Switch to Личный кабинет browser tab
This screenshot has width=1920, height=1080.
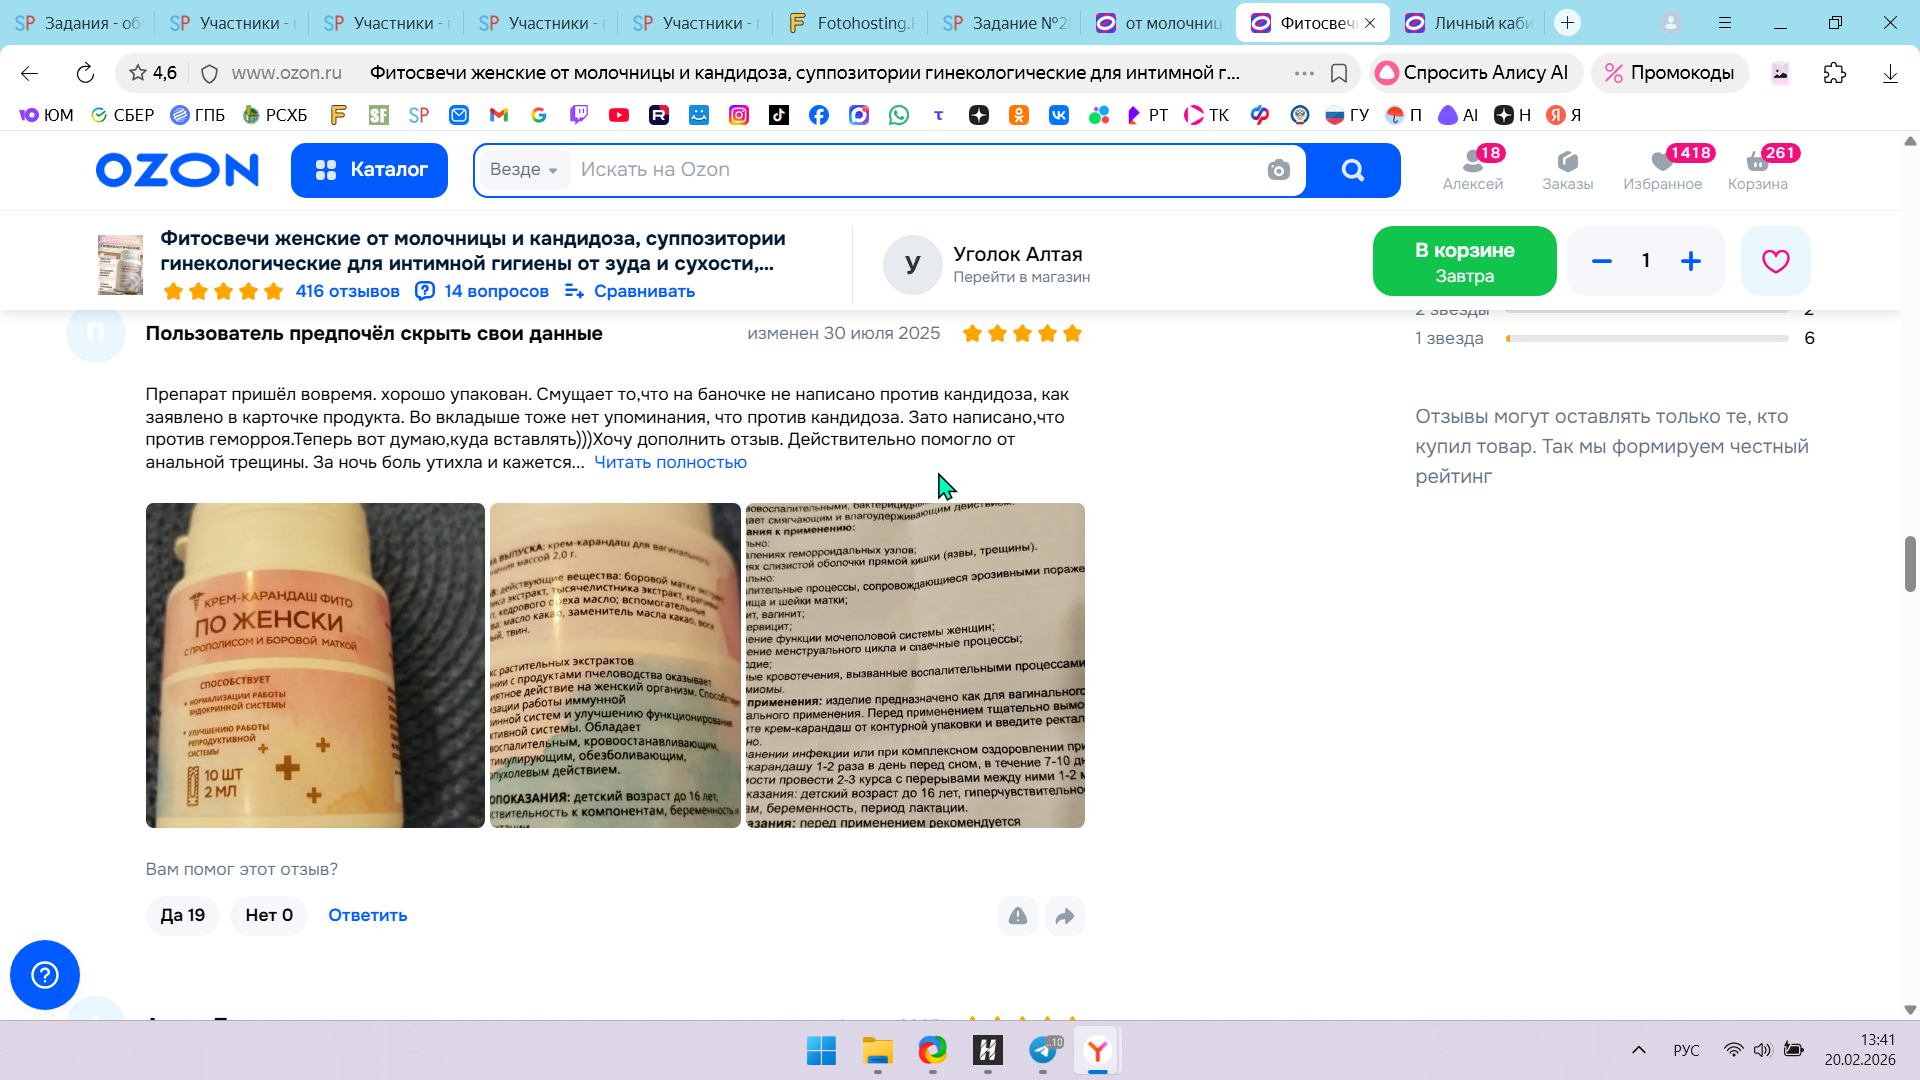point(1470,23)
